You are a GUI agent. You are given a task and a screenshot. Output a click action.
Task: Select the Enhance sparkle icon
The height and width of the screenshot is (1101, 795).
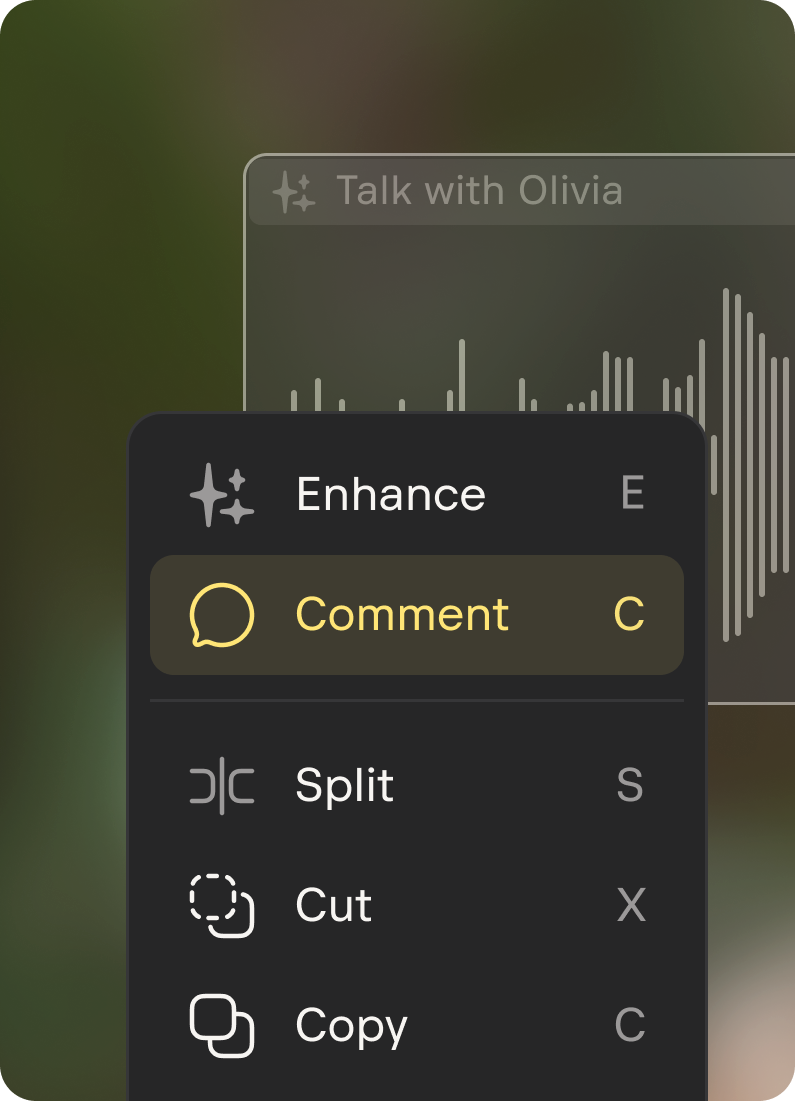point(220,493)
